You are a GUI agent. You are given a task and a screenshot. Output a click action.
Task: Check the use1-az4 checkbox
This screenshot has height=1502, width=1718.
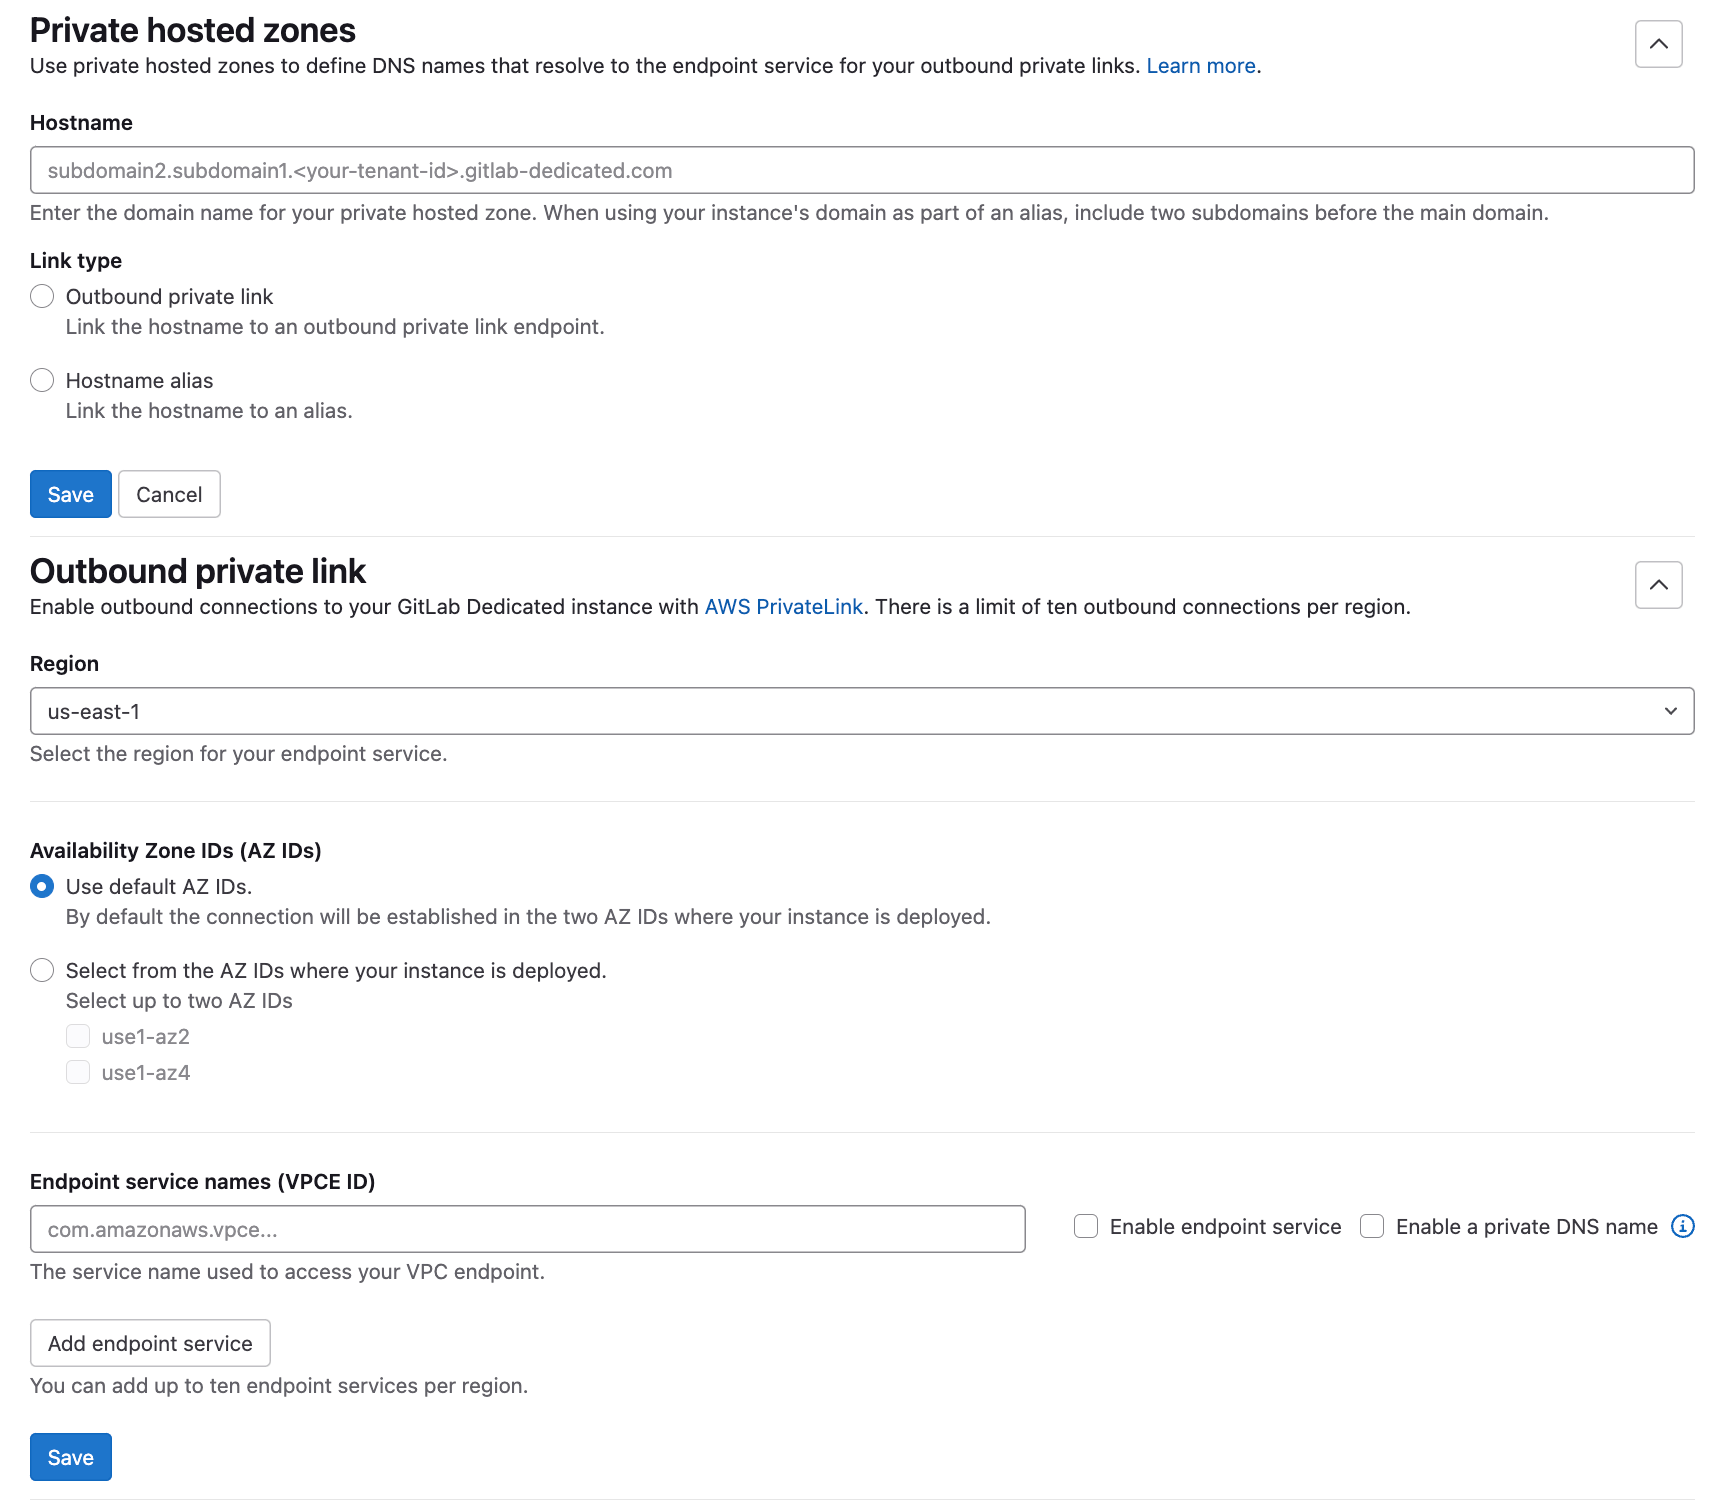point(78,1072)
